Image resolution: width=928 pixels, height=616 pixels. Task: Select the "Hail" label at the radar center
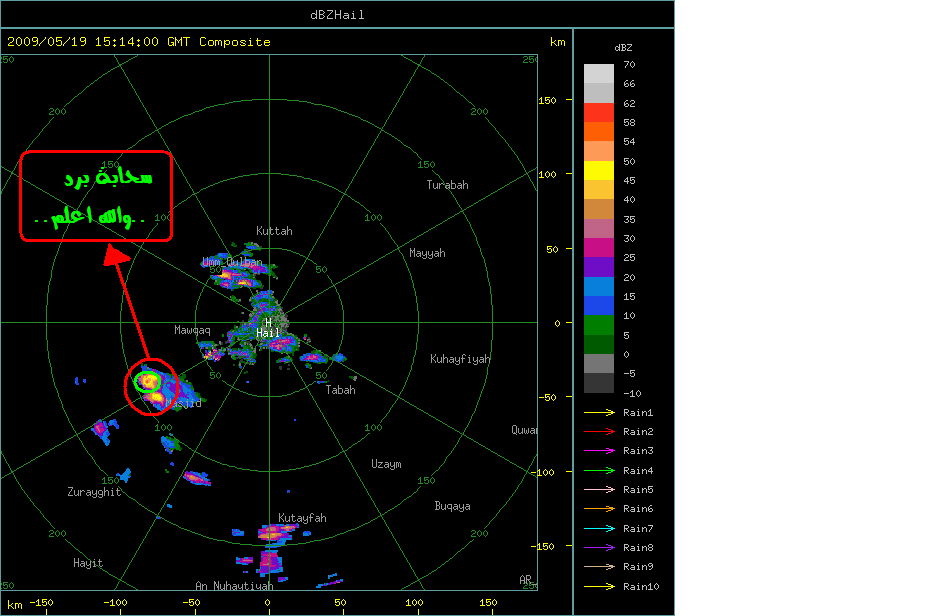click(x=268, y=333)
